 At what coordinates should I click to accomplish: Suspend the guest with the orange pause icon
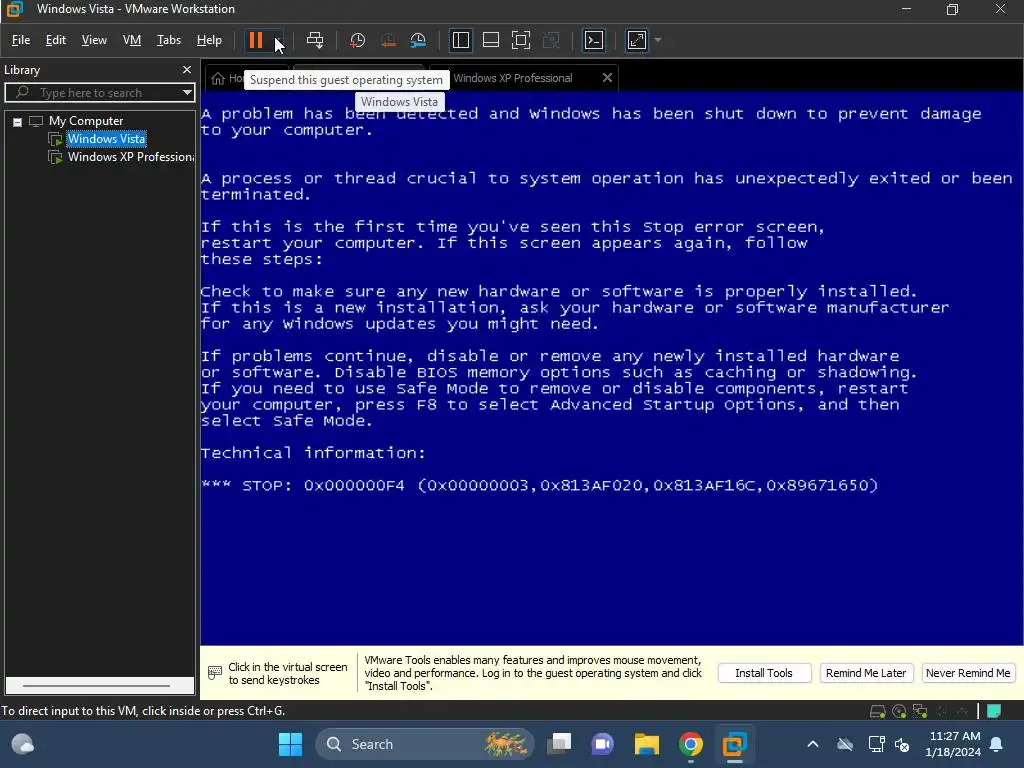(x=255, y=40)
